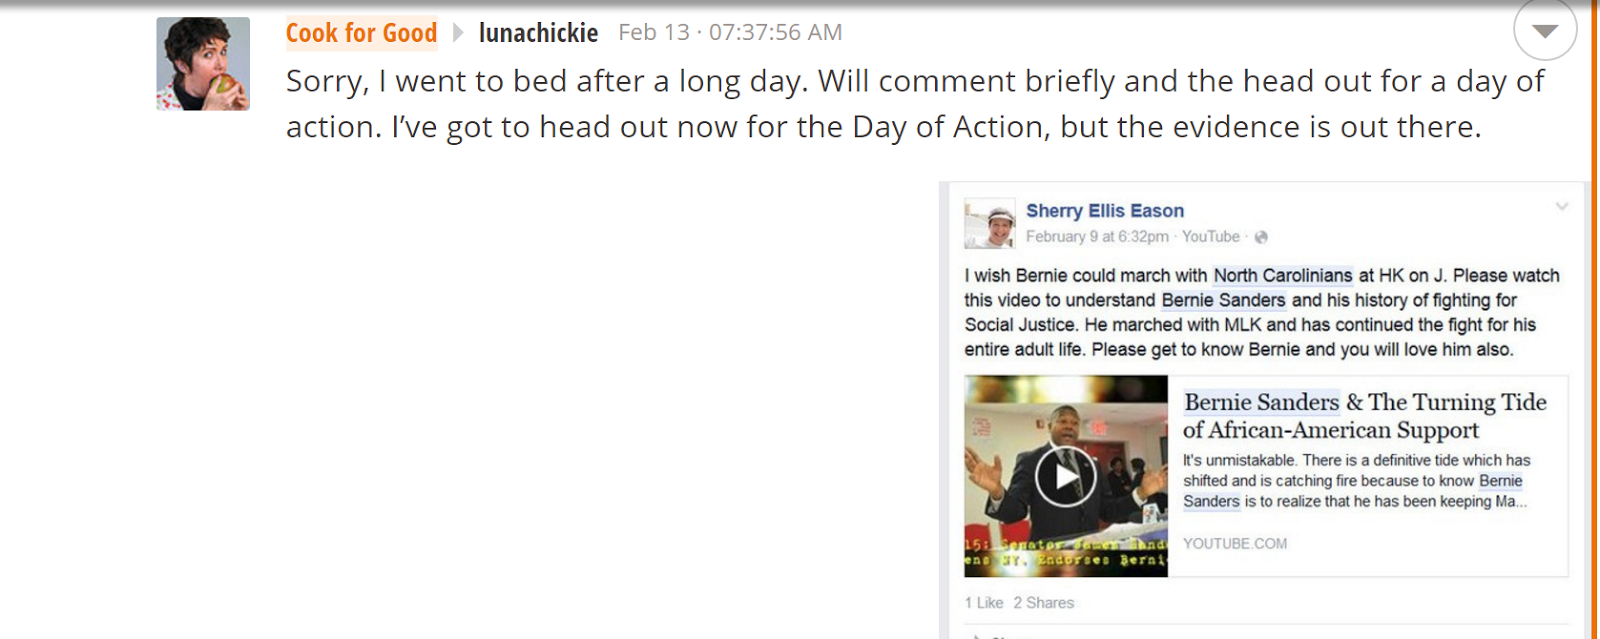The image size is (1600, 639).
Task: Click the Cook for Good commenter avatar
Action: tap(203, 64)
